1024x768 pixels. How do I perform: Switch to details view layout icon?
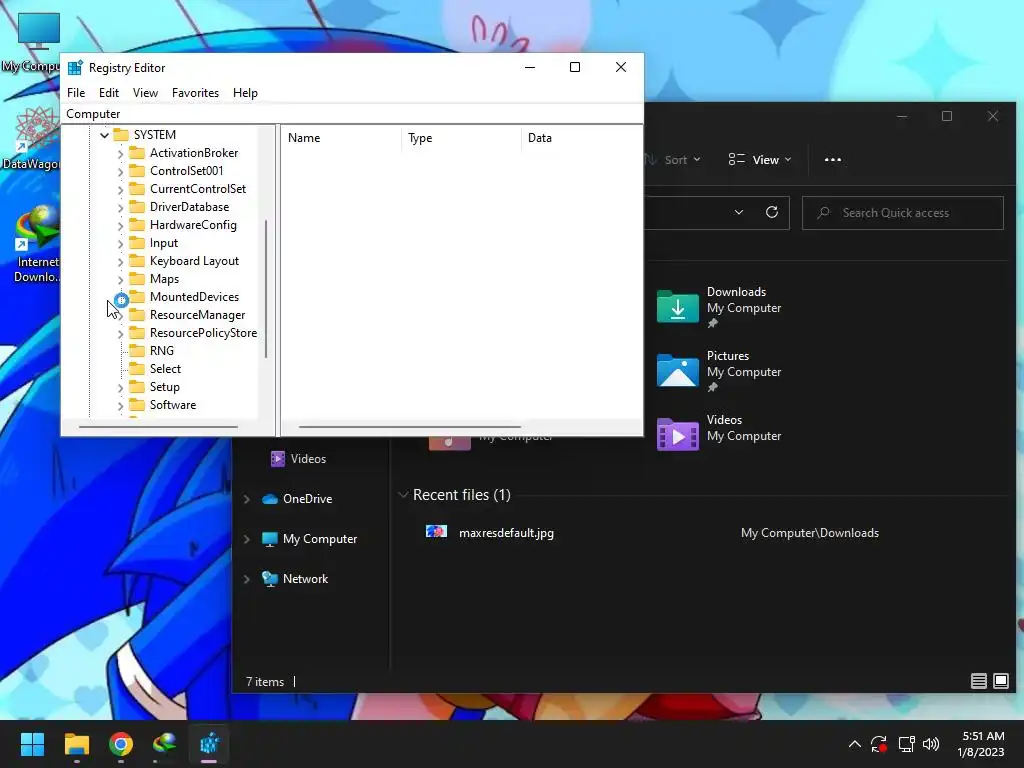pos(978,681)
